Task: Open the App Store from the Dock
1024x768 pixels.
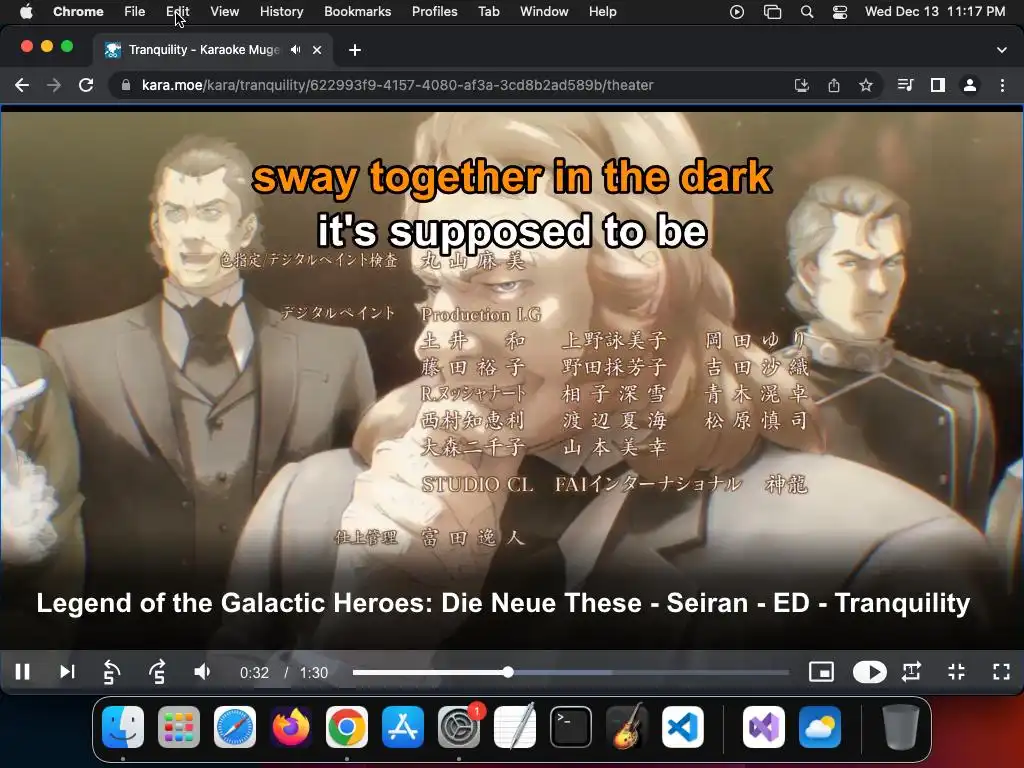Action: coord(403,727)
